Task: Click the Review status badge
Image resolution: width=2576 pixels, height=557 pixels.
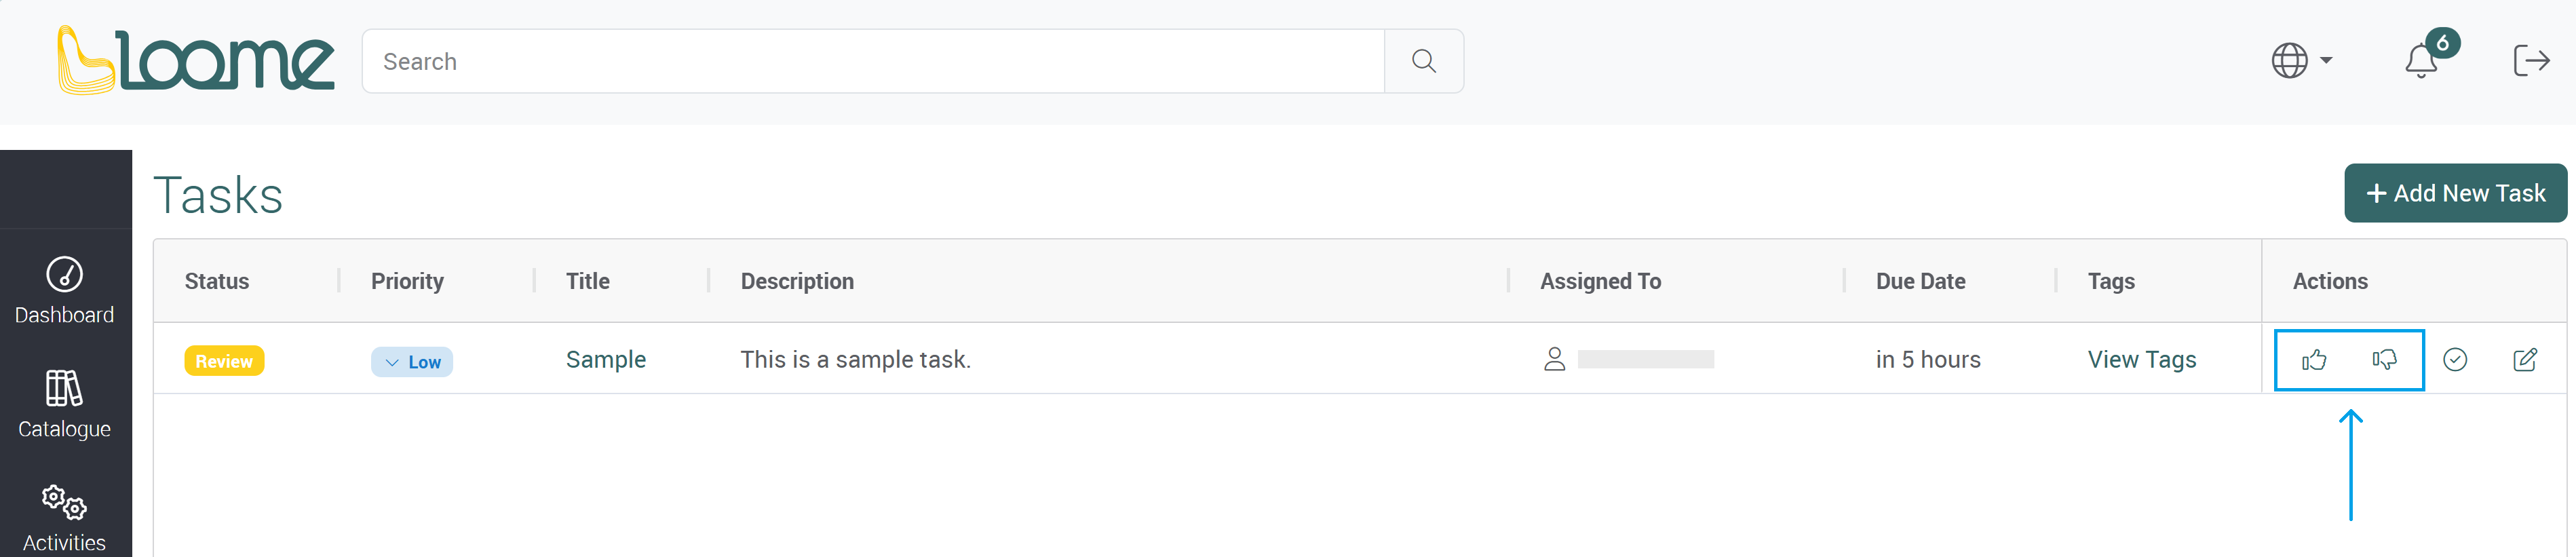Action: tap(224, 361)
